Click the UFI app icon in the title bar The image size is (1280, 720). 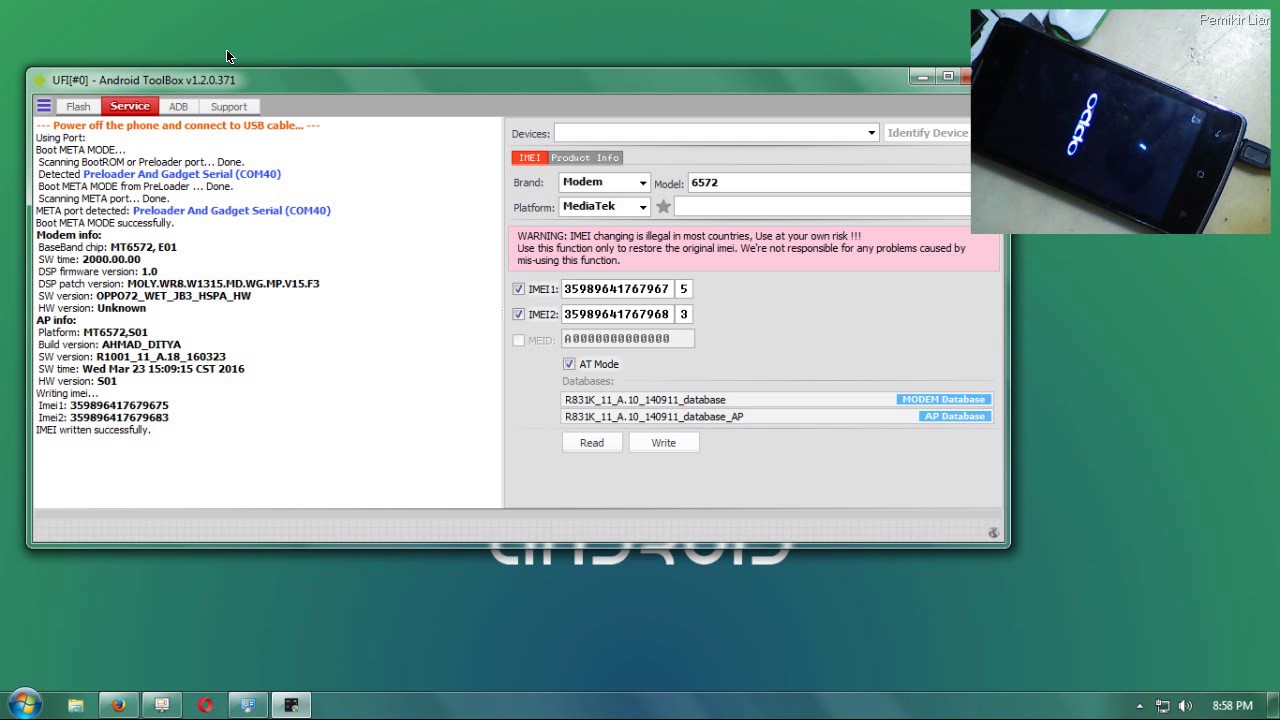[40, 80]
